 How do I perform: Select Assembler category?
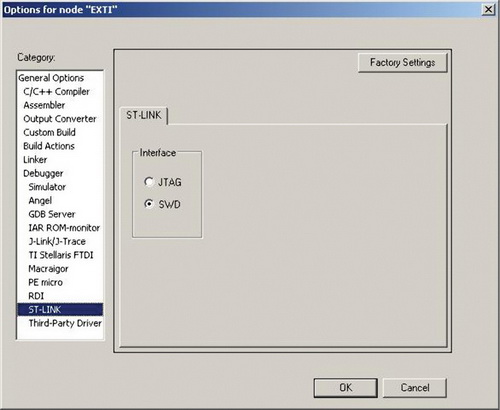click(x=44, y=105)
